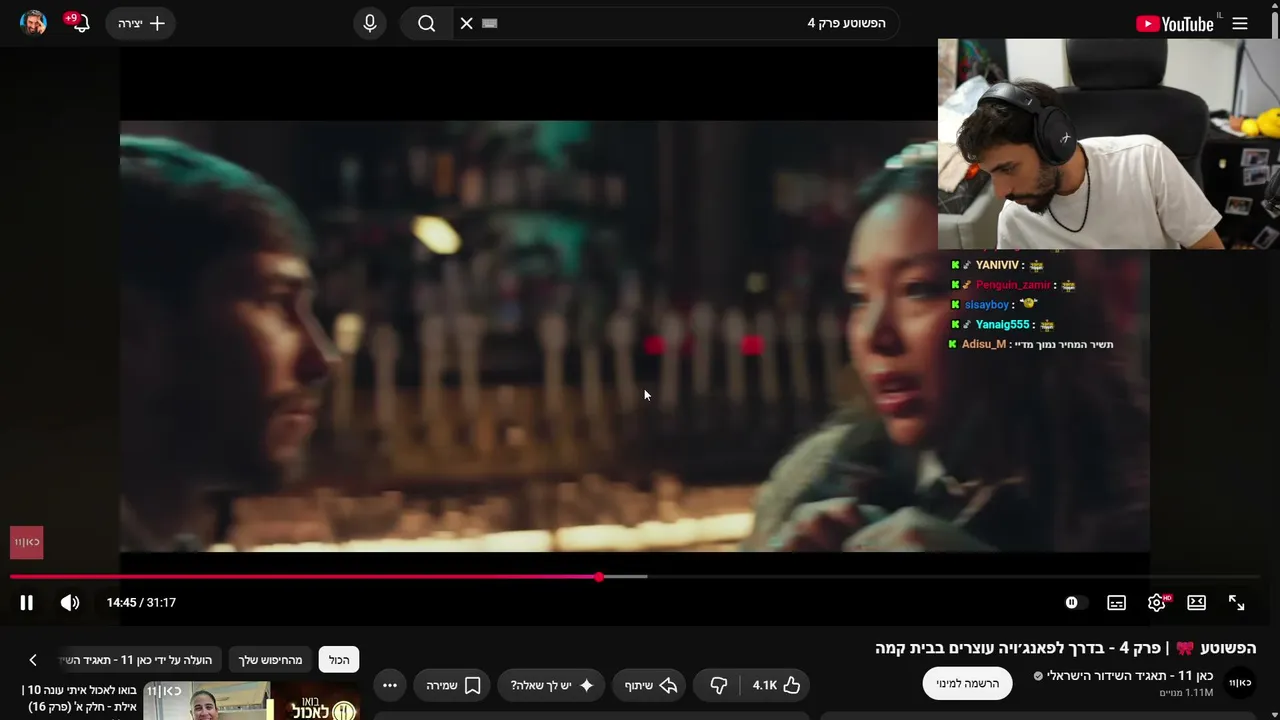This screenshot has width=1280, height=720.
Task: Mute the video volume
Action: (70, 602)
